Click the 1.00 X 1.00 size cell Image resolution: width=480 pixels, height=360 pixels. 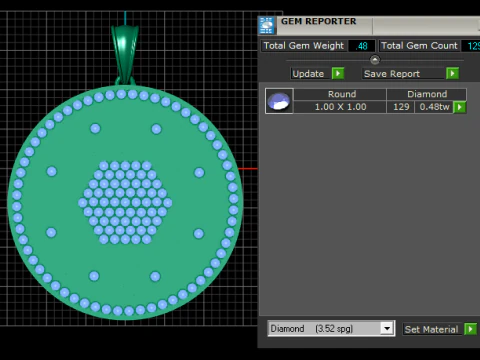(340, 107)
